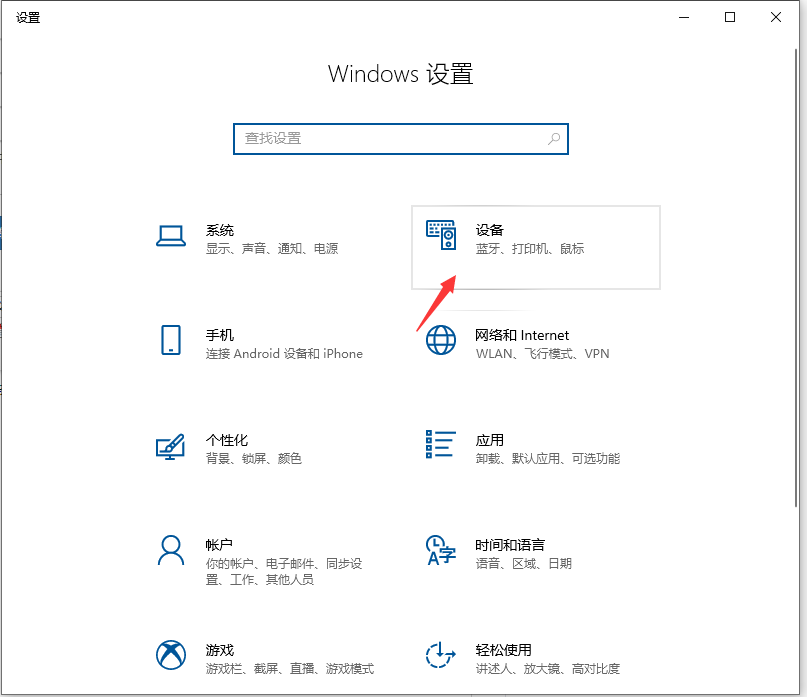Click the magnifier icon in the search box
The height and width of the screenshot is (697, 807).
tap(554, 139)
